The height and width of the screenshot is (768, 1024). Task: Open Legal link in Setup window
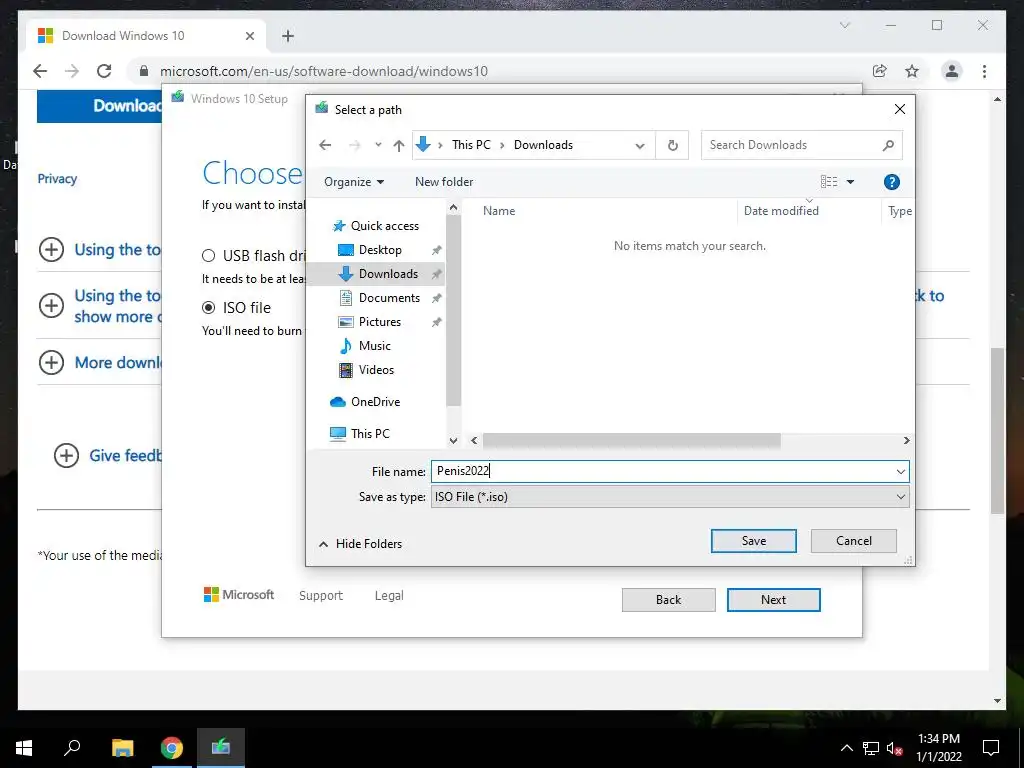click(x=389, y=596)
